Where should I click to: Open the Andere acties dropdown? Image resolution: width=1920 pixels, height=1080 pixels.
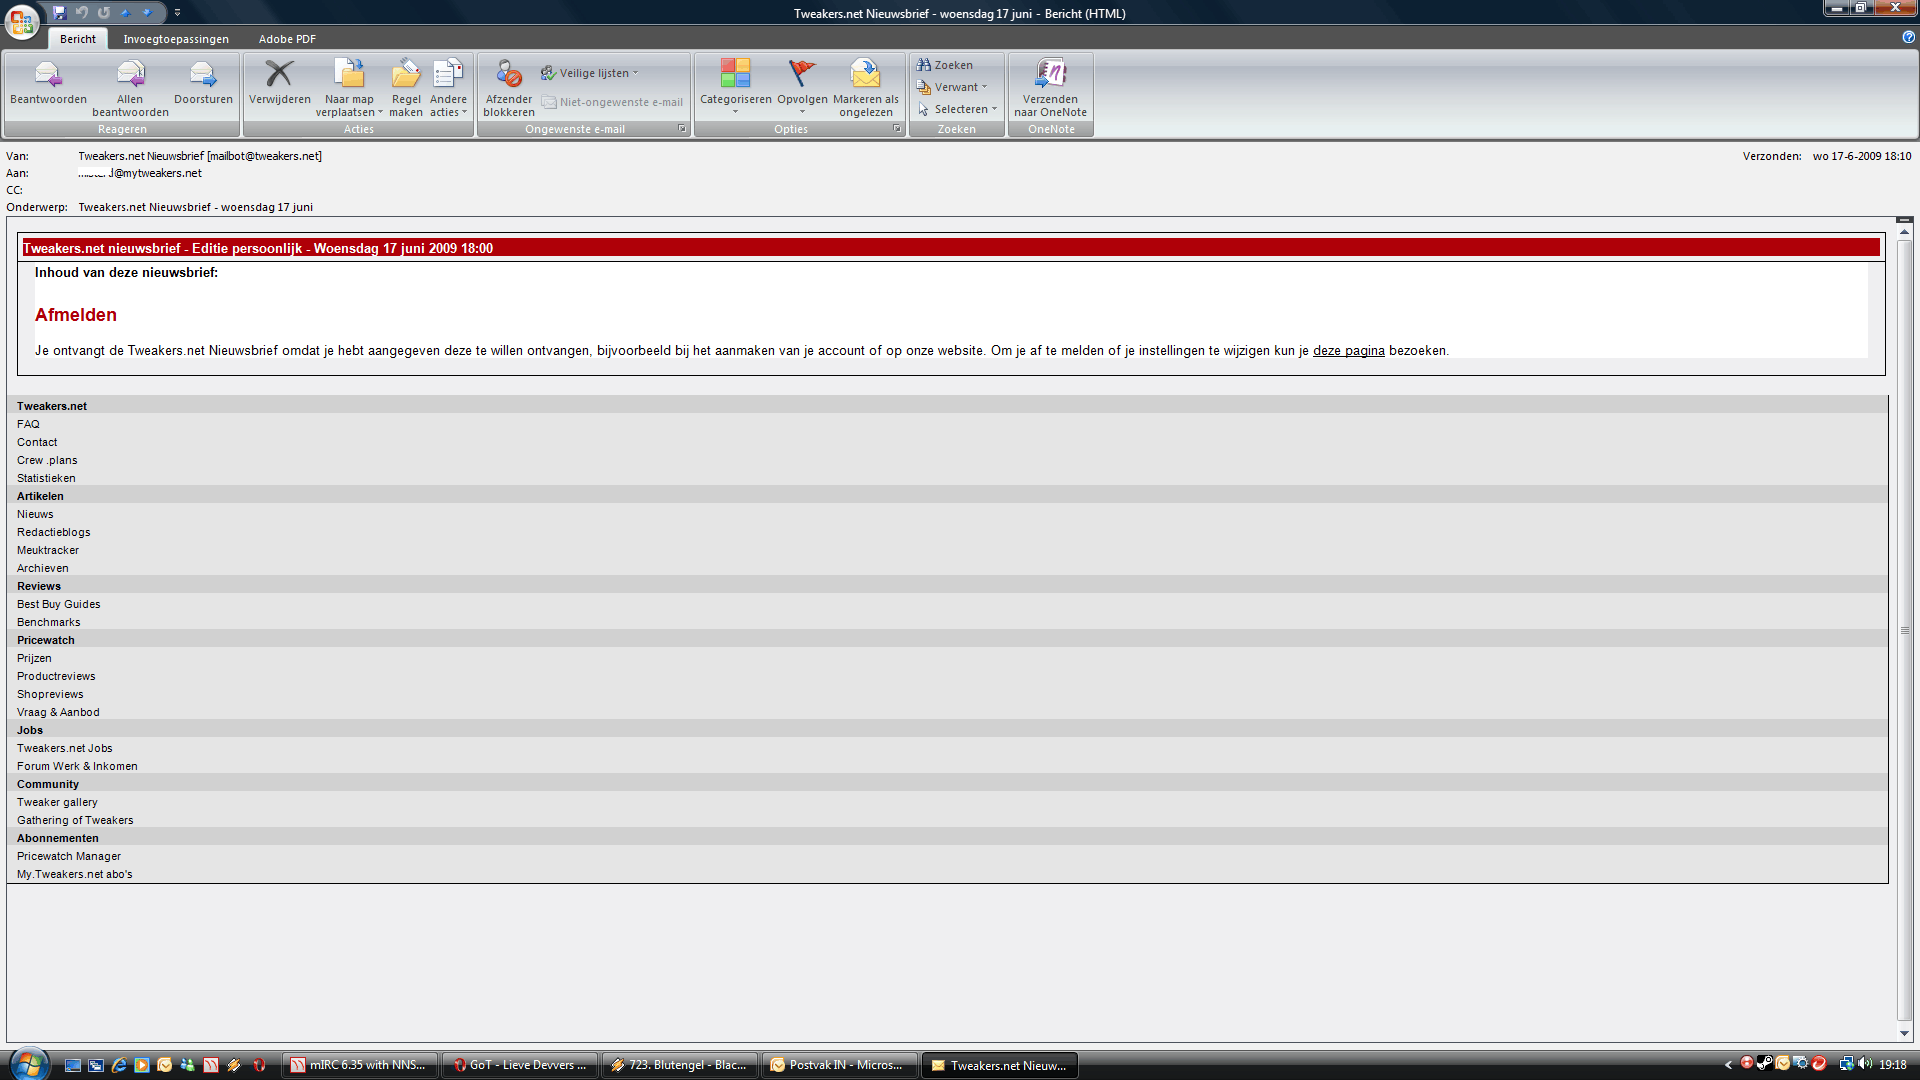point(448,88)
